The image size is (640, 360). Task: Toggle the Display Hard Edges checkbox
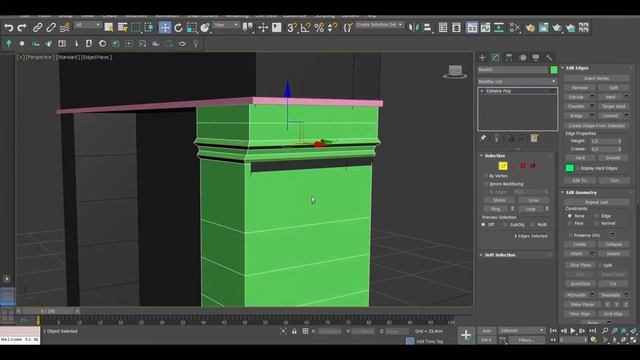[578, 168]
